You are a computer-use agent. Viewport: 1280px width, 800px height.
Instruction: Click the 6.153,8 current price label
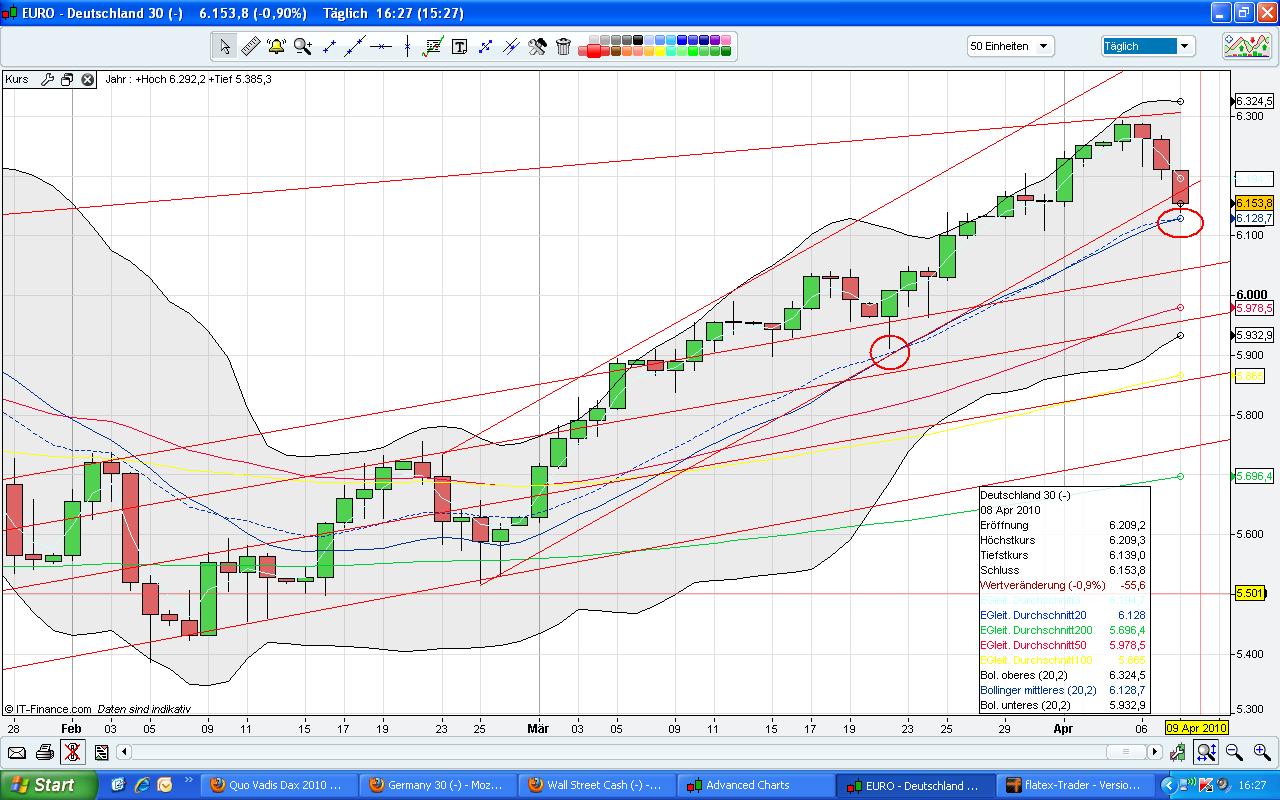[x=1253, y=203]
